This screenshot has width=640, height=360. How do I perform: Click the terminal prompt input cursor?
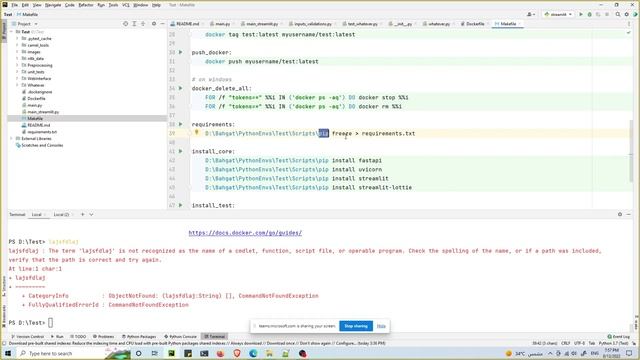(51, 322)
